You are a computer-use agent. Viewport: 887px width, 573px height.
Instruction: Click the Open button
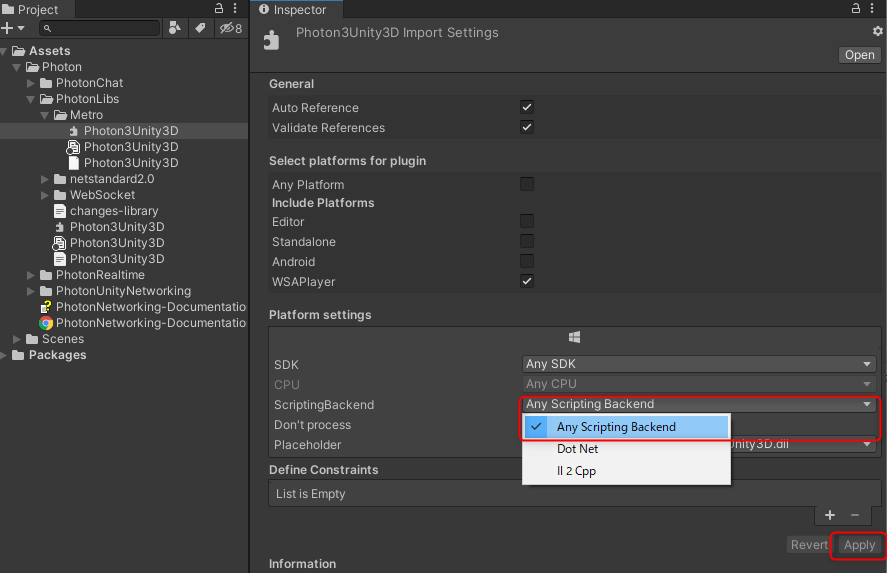(859, 55)
